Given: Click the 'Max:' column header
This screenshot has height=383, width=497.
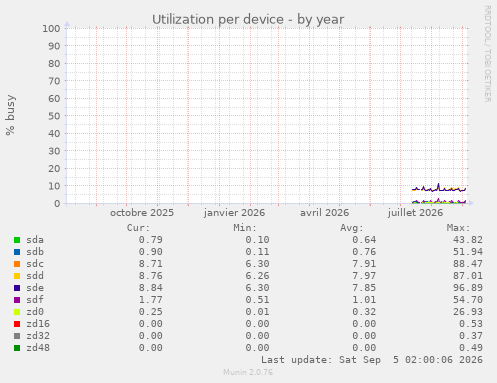Looking at the screenshot, I should (x=458, y=228).
